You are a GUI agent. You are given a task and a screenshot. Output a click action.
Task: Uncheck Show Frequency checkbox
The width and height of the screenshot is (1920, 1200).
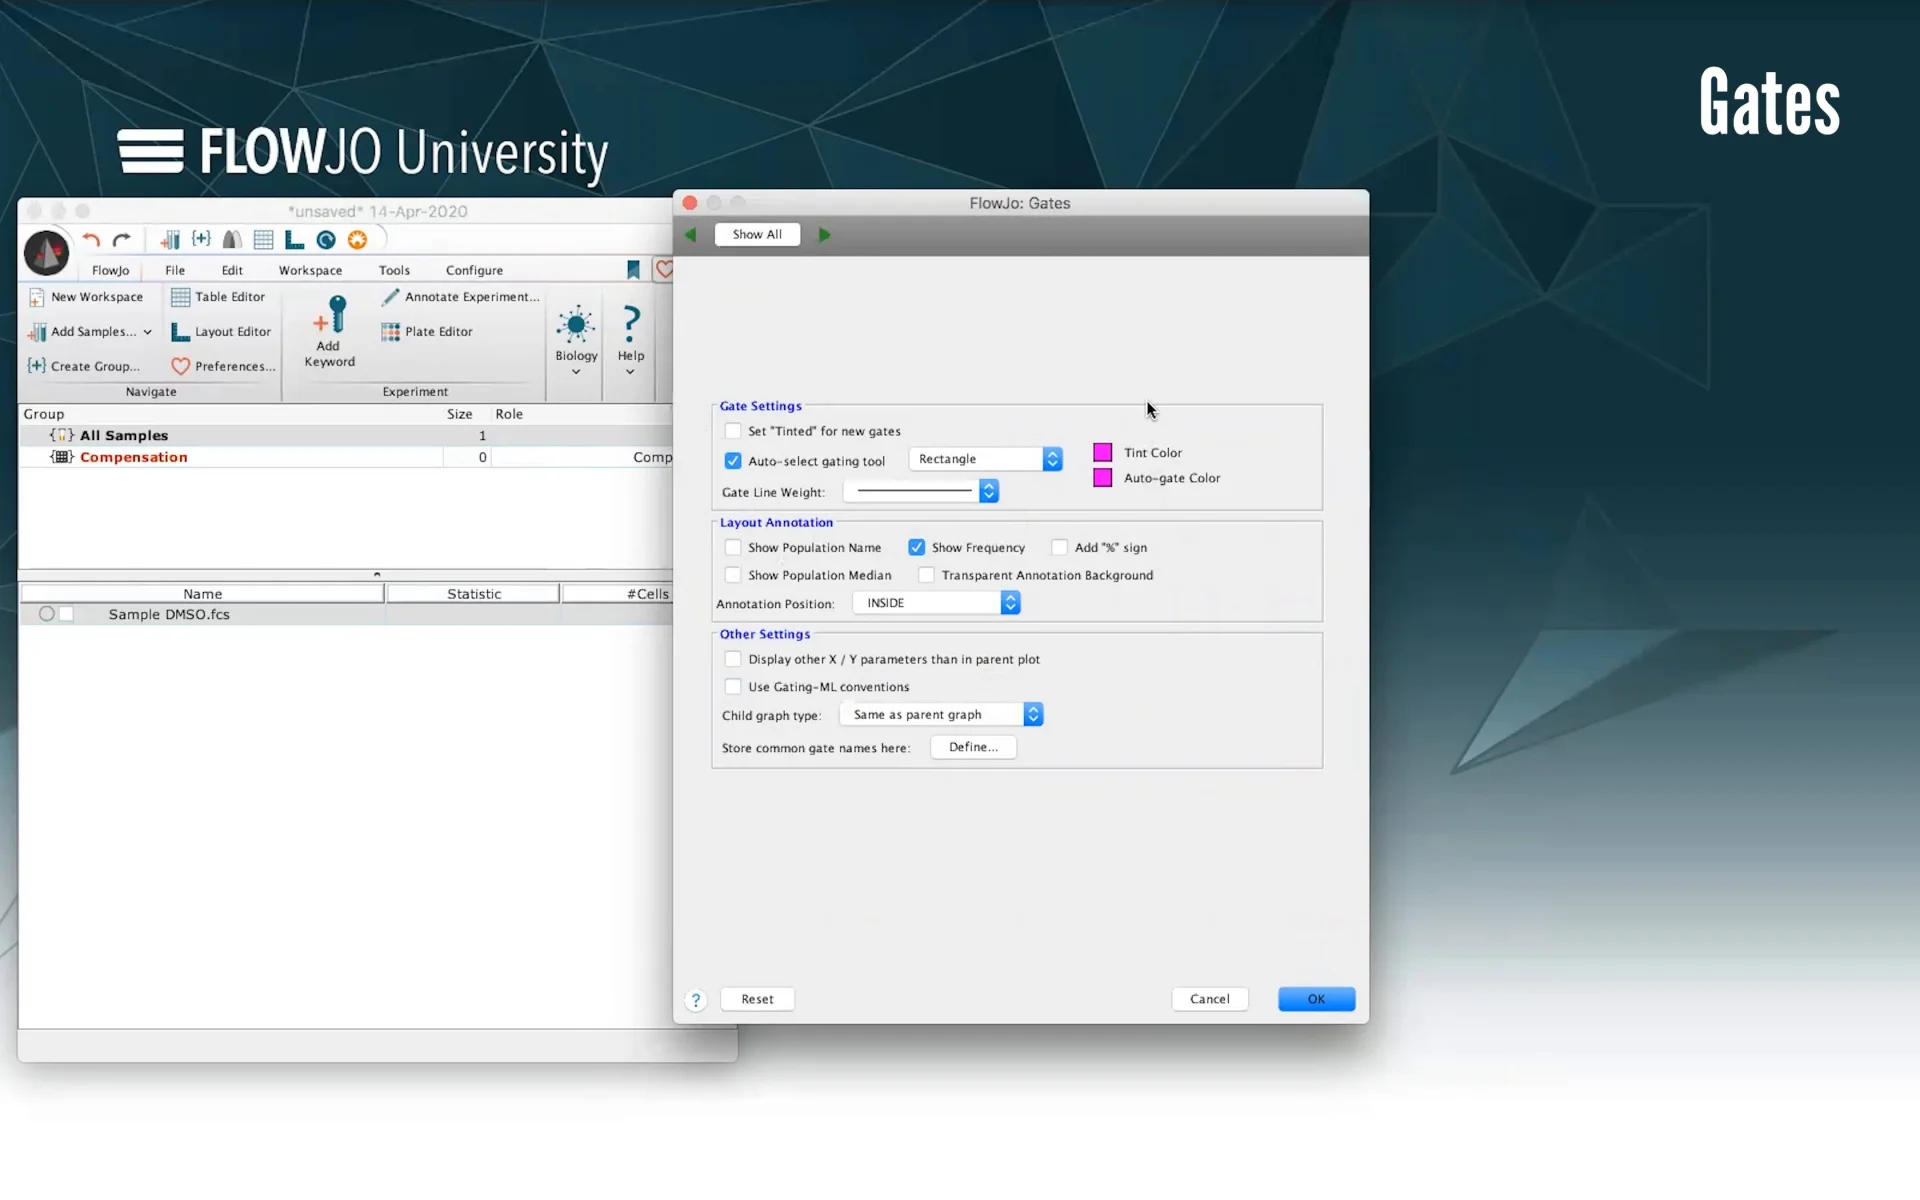point(916,548)
